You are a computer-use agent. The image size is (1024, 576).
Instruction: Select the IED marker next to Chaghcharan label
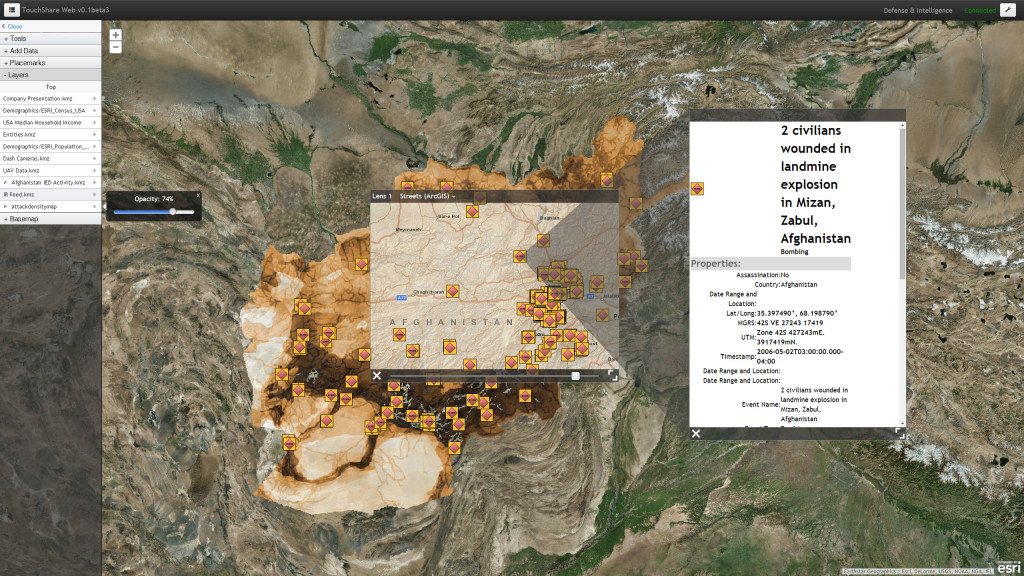point(453,291)
